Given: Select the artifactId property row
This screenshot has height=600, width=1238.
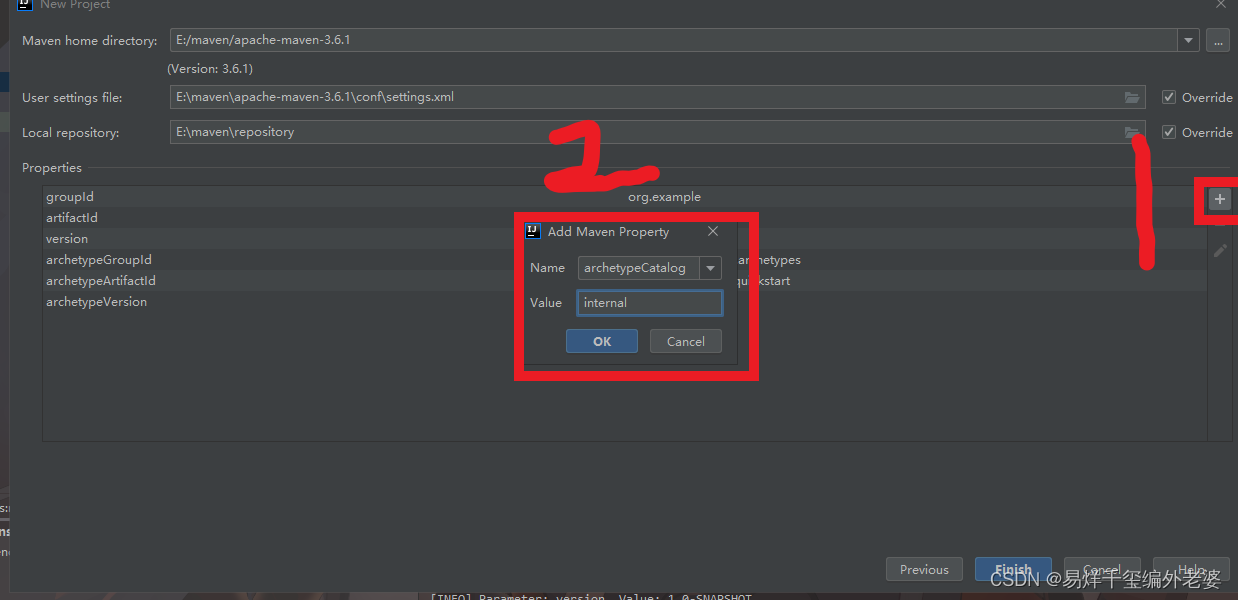Looking at the screenshot, I should [624, 217].
